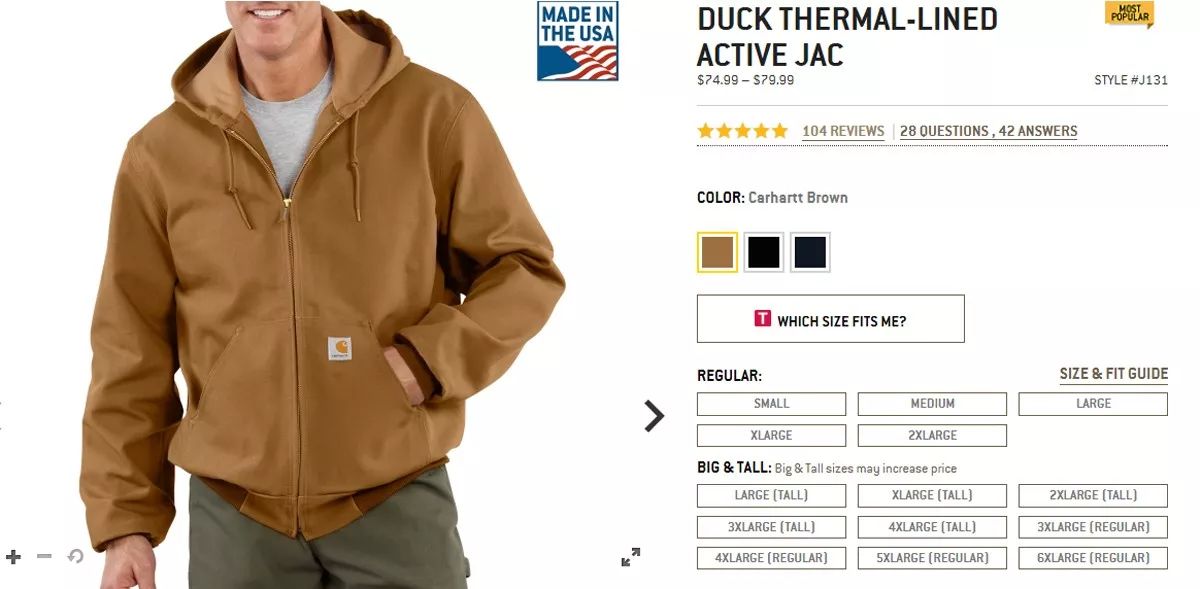Viewport: 1200px width, 589px height.
Task: Pick the 6XLarge (Regular) size option
Action: click(x=1093, y=558)
